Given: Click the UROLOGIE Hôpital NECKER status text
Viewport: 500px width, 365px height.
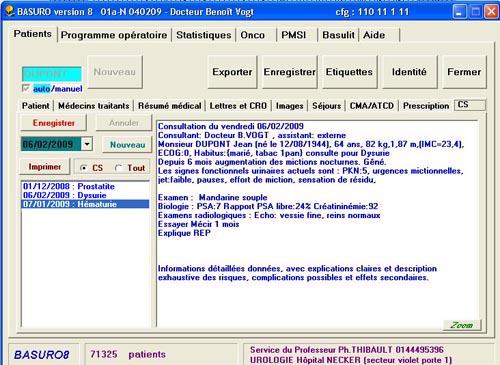Looking at the screenshot, I should pyautogui.click(x=351, y=360).
